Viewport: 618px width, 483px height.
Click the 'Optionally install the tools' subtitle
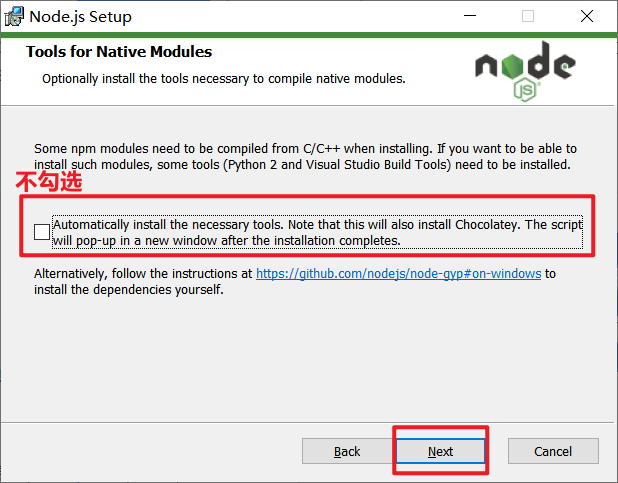pyautogui.click(x=224, y=79)
